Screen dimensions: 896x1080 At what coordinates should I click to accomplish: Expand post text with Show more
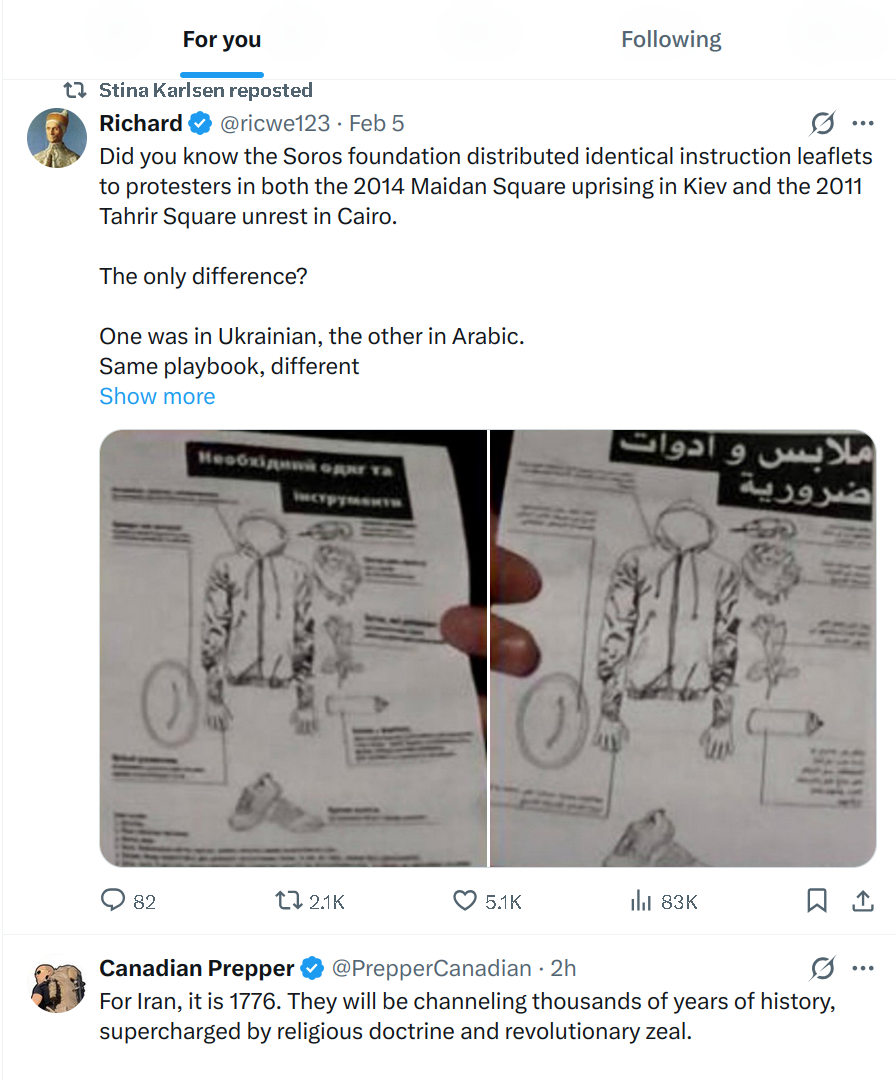[x=157, y=396]
